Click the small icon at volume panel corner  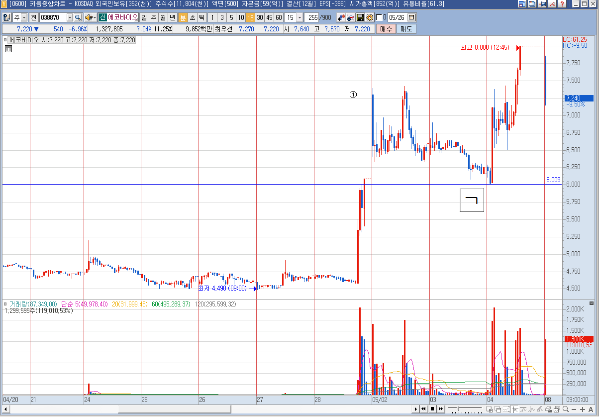591,303
